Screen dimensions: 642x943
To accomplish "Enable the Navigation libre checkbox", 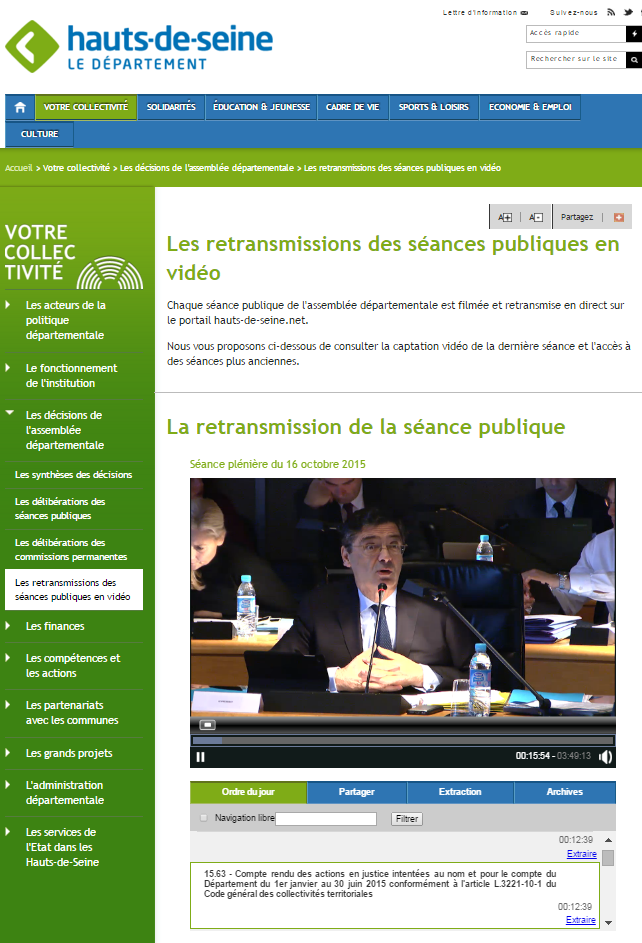I will click(x=204, y=818).
